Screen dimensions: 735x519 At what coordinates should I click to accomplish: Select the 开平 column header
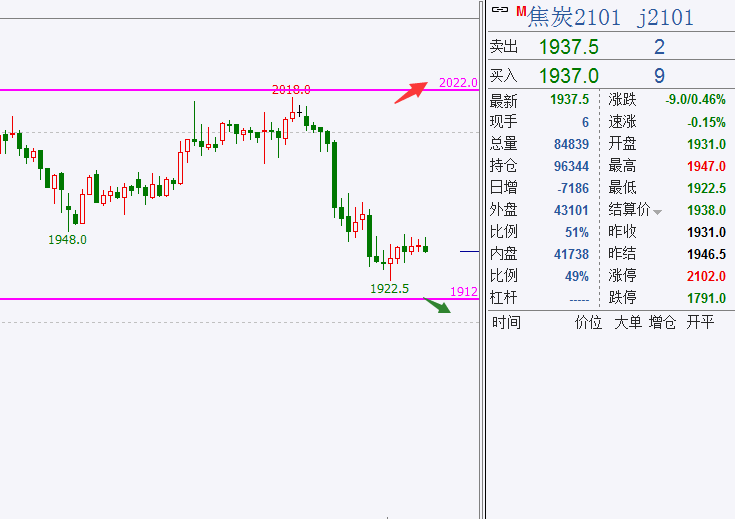coord(700,323)
